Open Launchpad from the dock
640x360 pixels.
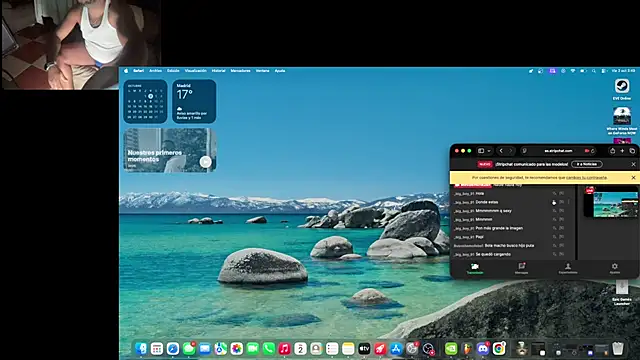tap(157, 349)
